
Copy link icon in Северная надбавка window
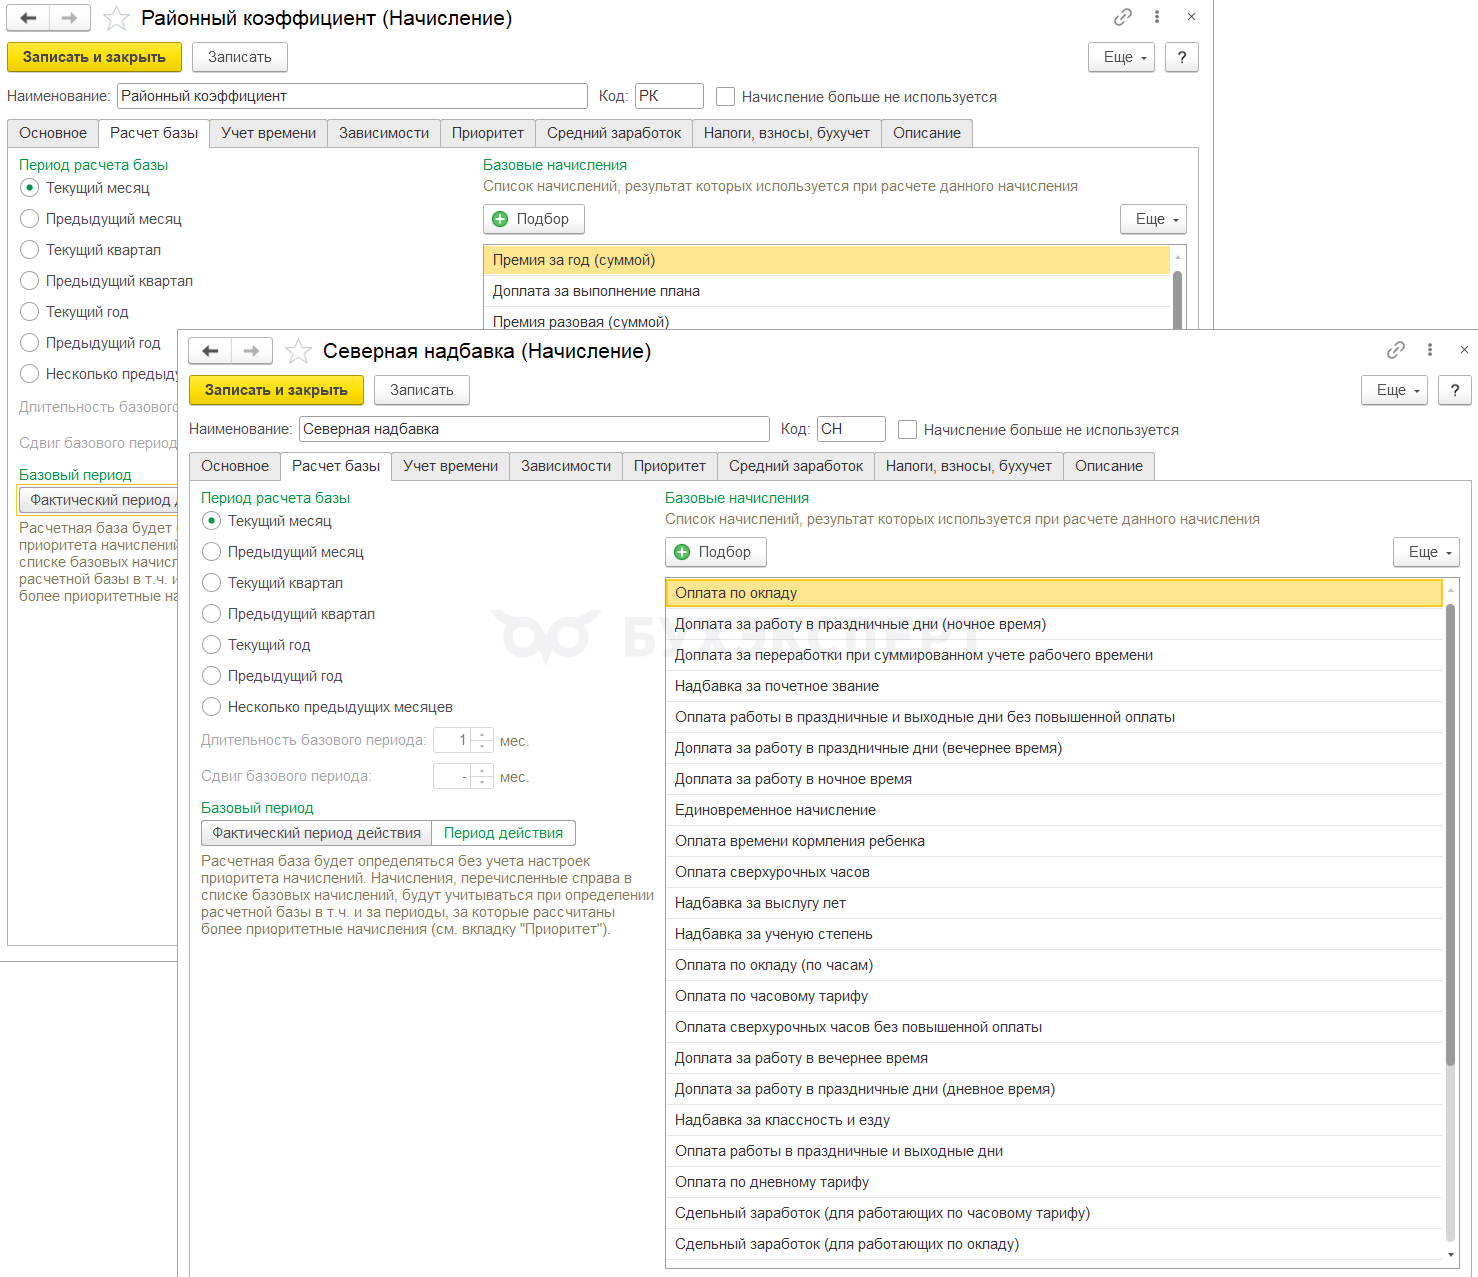[1395, 350]
